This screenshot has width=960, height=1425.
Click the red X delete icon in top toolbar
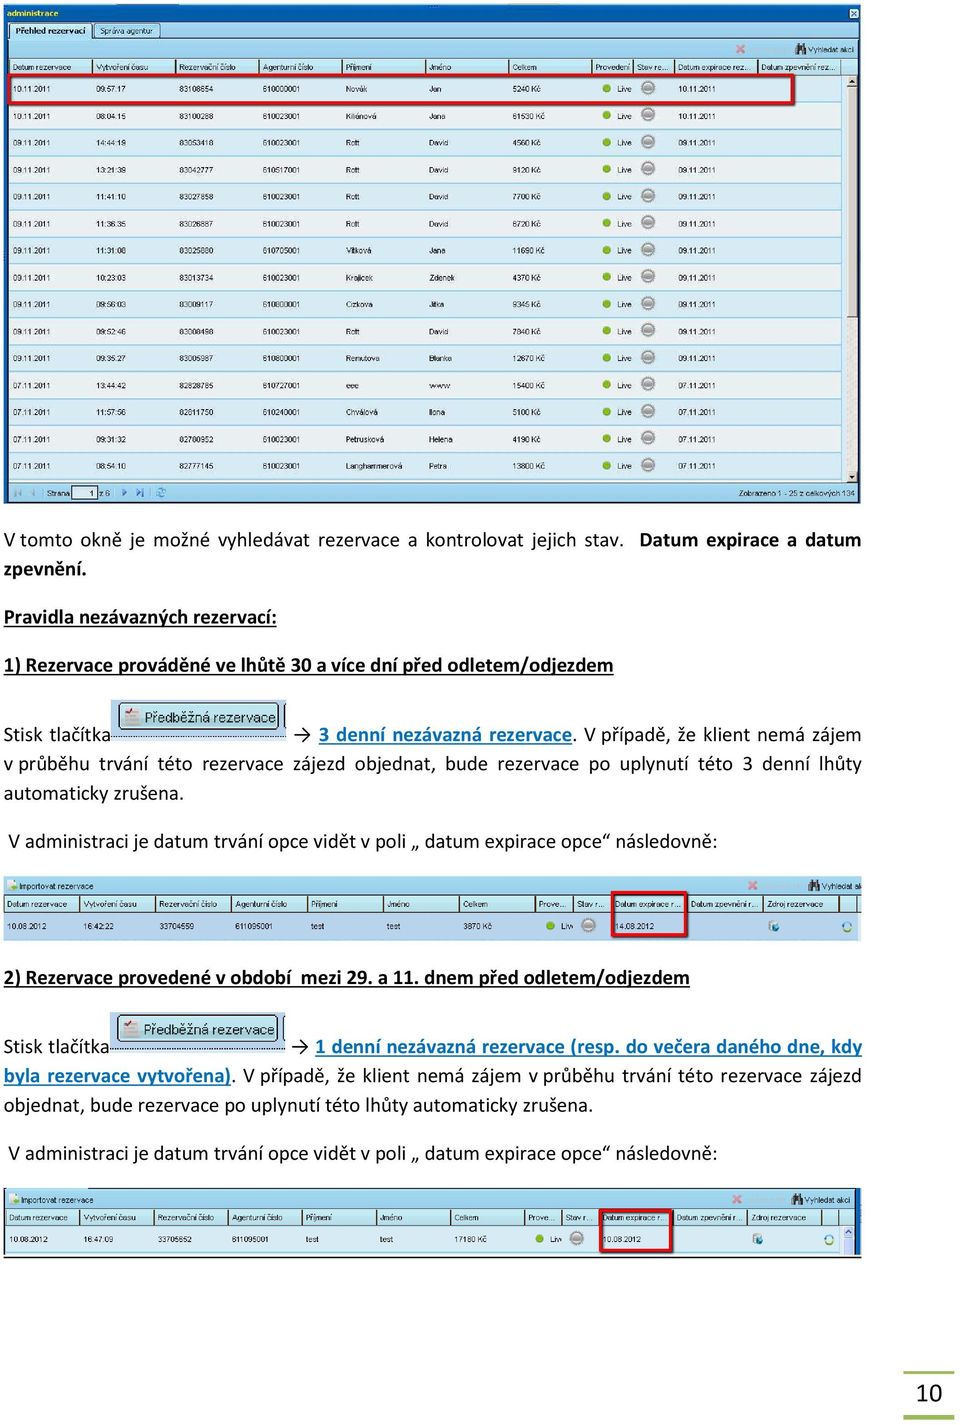coord(740,49)
